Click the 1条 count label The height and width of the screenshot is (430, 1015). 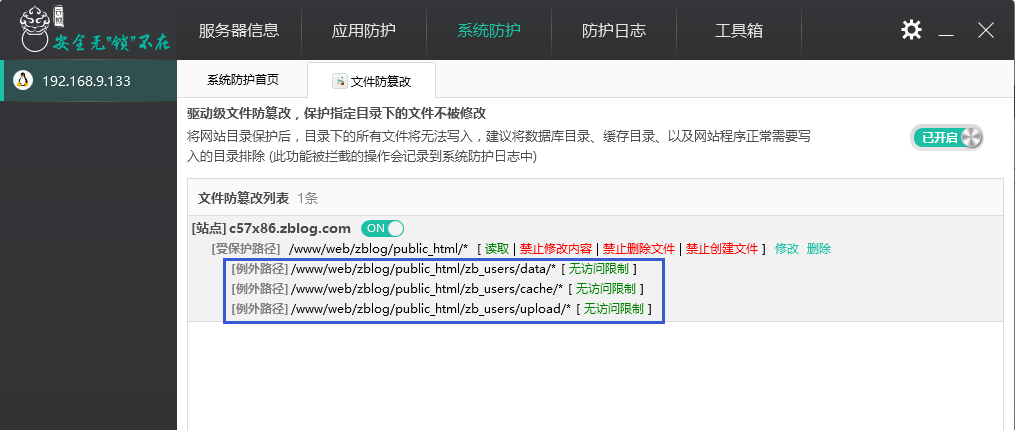click(x=307, y=198)
